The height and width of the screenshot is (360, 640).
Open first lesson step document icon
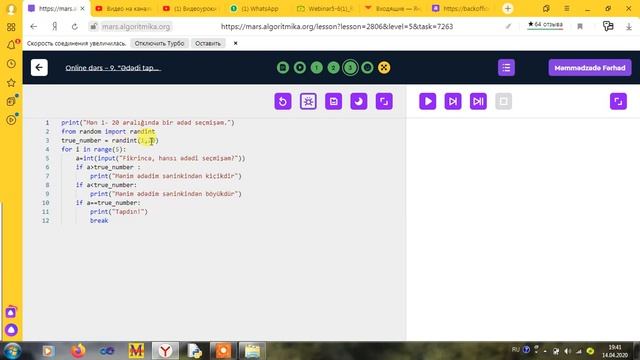pyautogui.click(x=283, y=68)
